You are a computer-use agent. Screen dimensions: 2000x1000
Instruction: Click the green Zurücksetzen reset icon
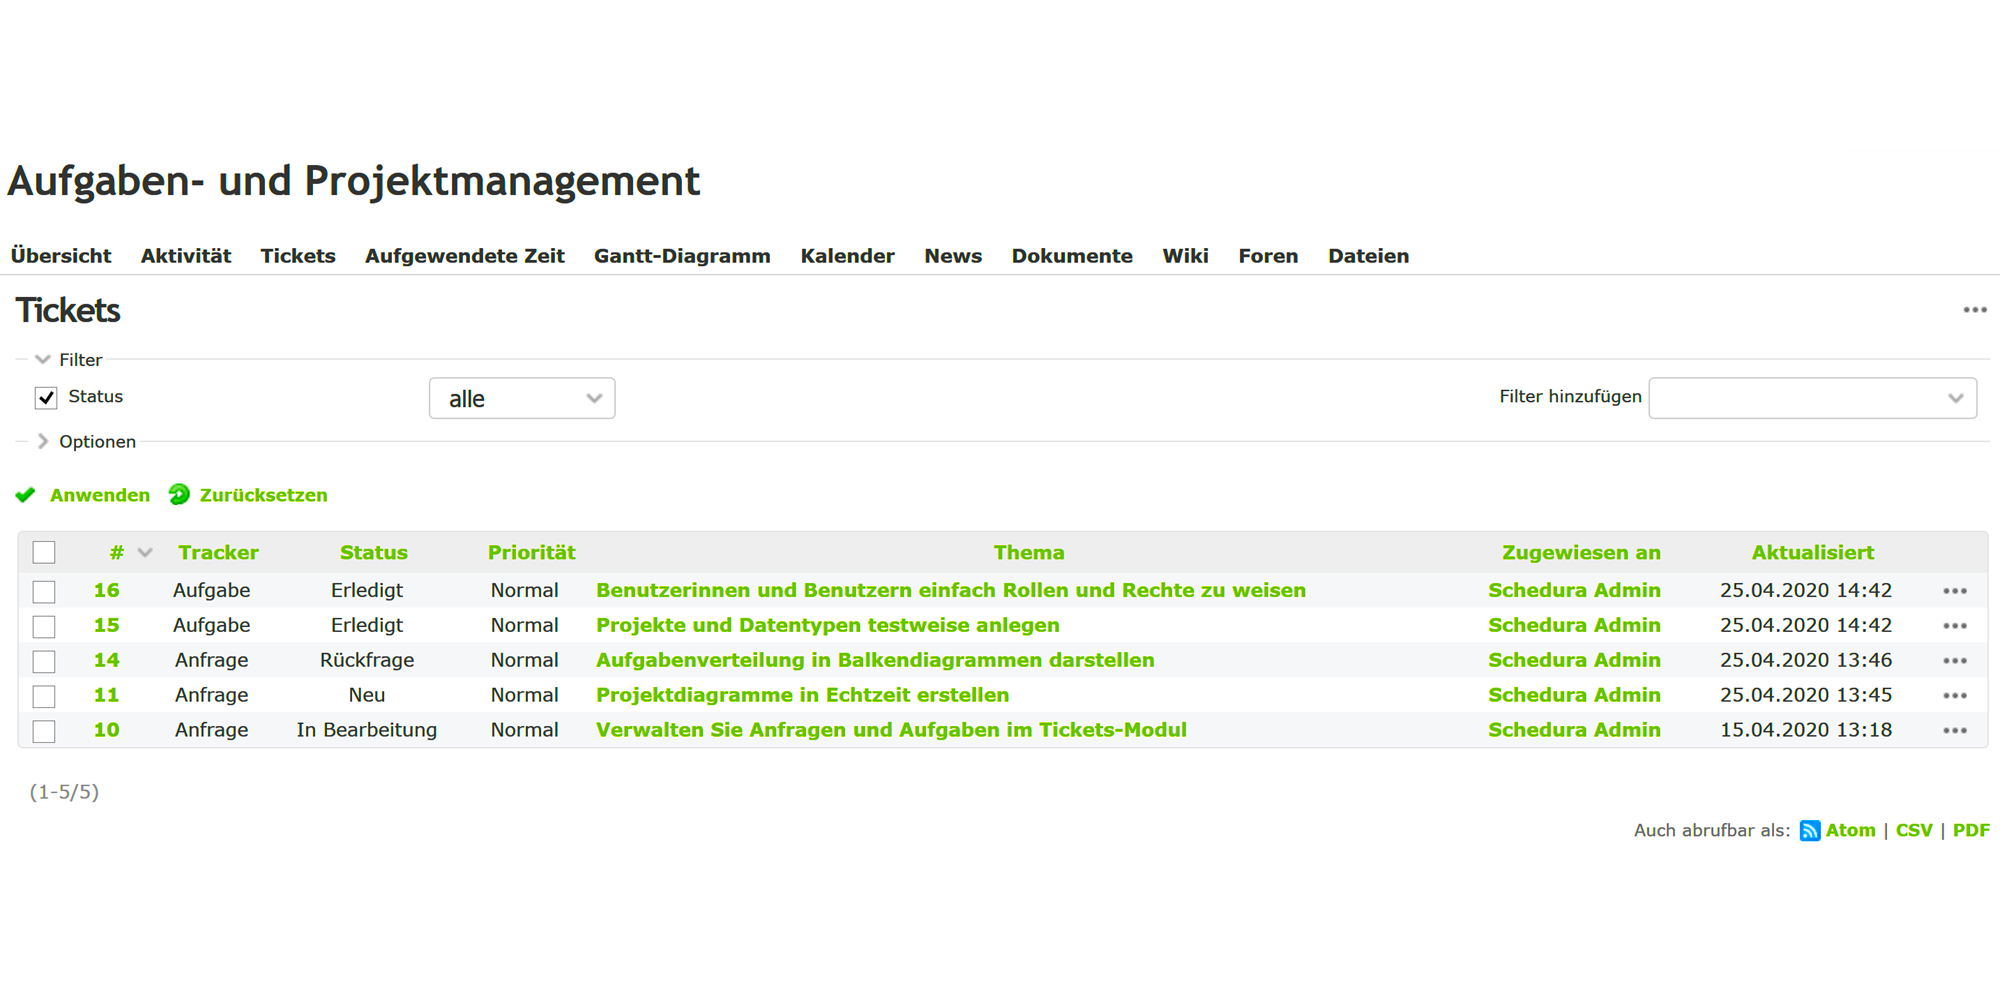point(179,495)
